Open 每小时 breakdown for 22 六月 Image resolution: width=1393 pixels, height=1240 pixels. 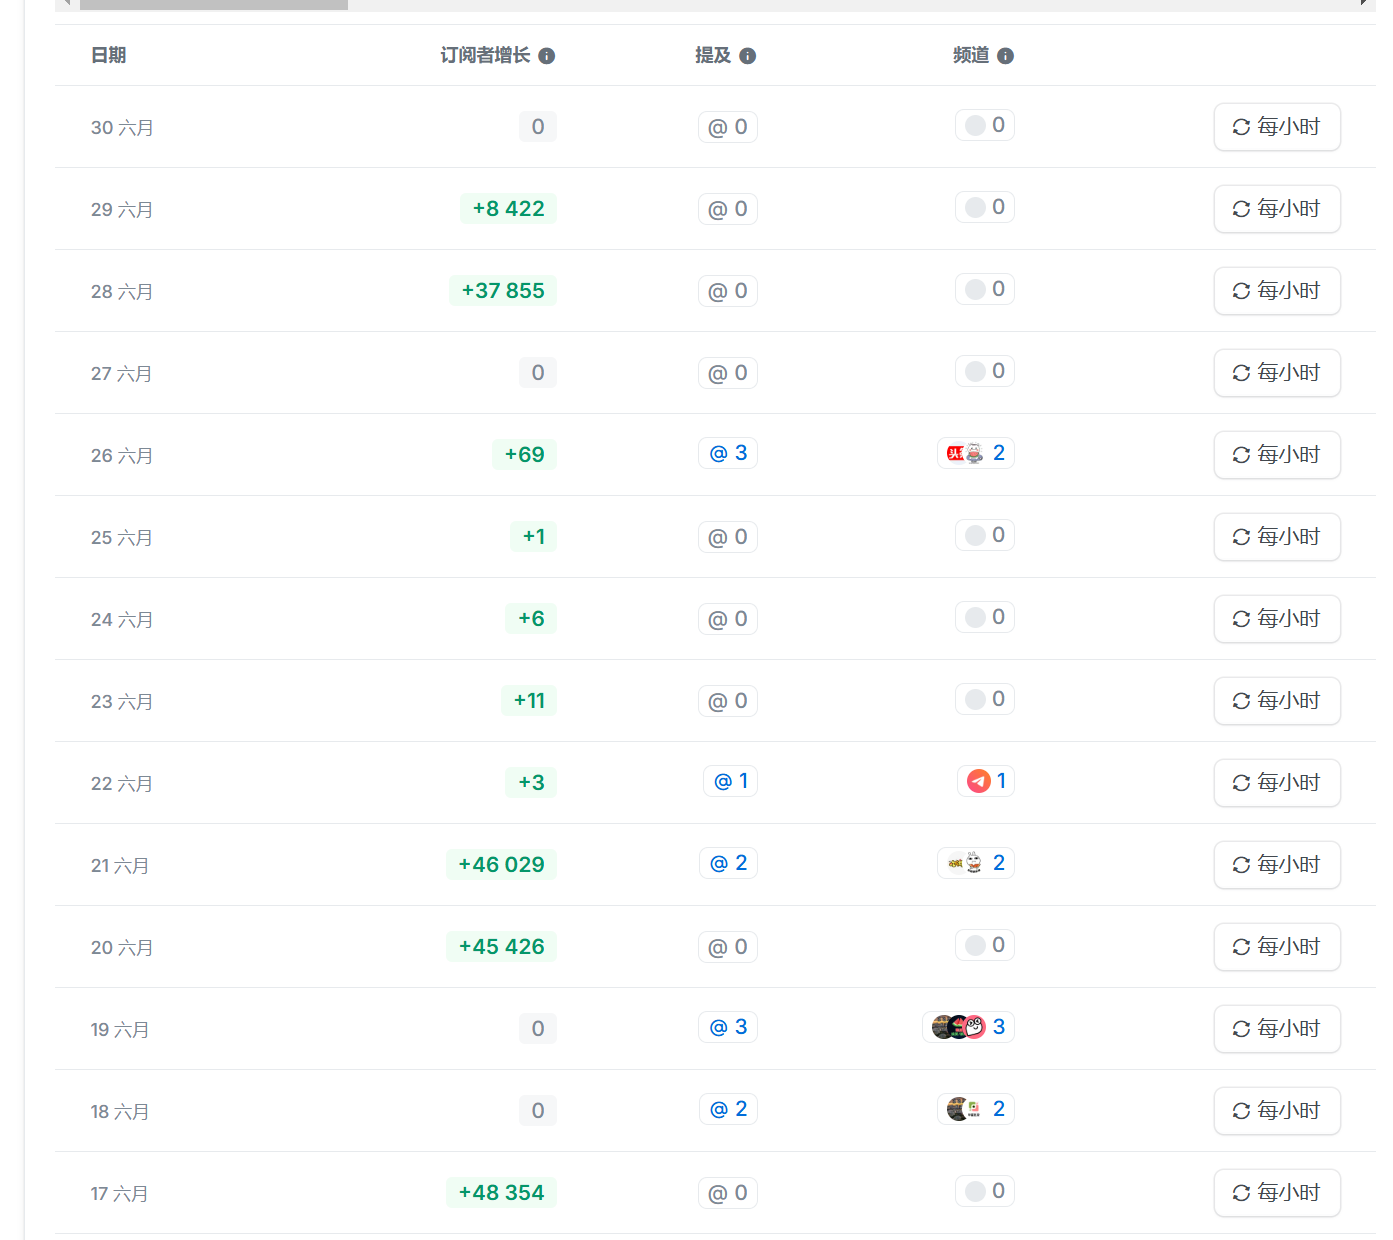click(x=1277, y=783)
